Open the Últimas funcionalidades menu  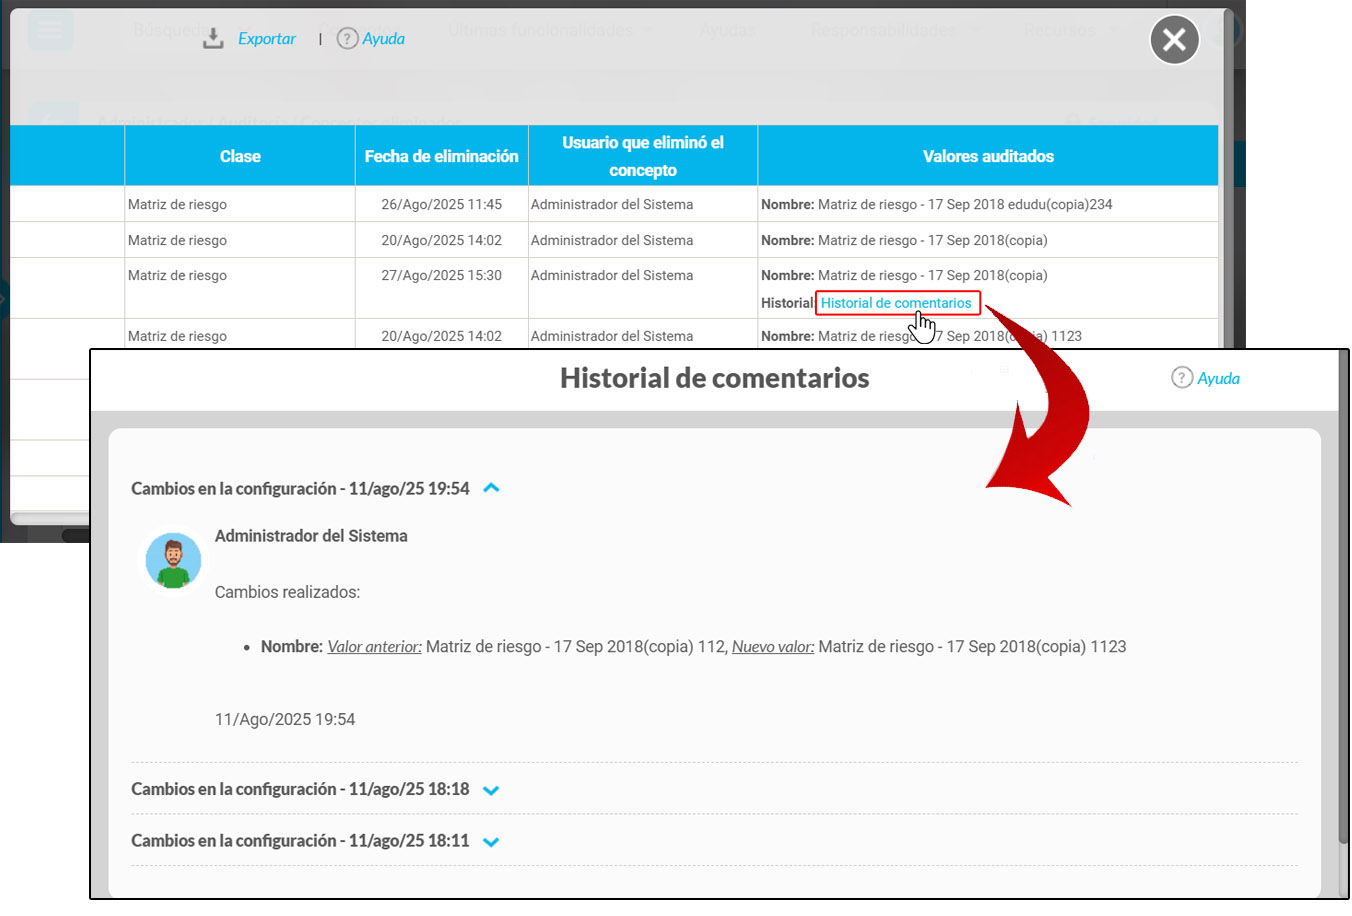click(x=540, y=30)
